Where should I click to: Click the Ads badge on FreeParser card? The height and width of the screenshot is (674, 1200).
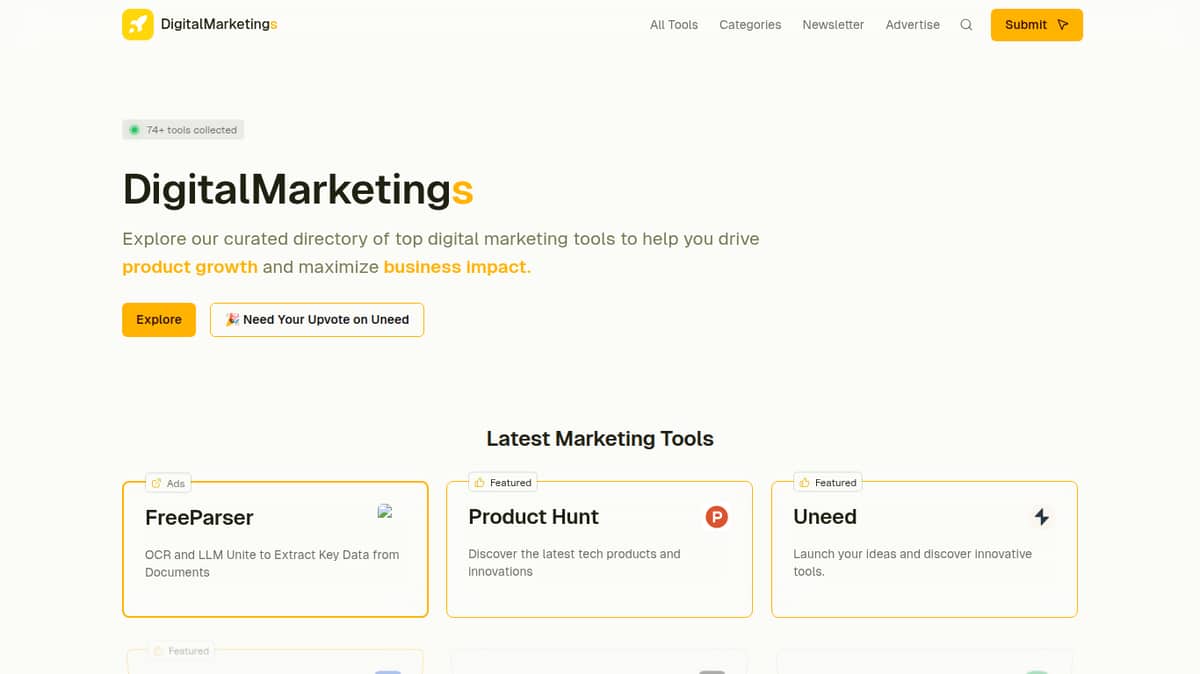point(168,483)
